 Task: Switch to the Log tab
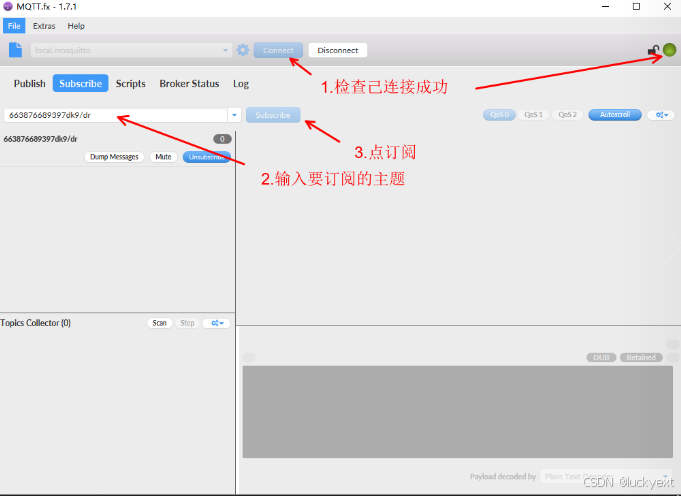241,83
